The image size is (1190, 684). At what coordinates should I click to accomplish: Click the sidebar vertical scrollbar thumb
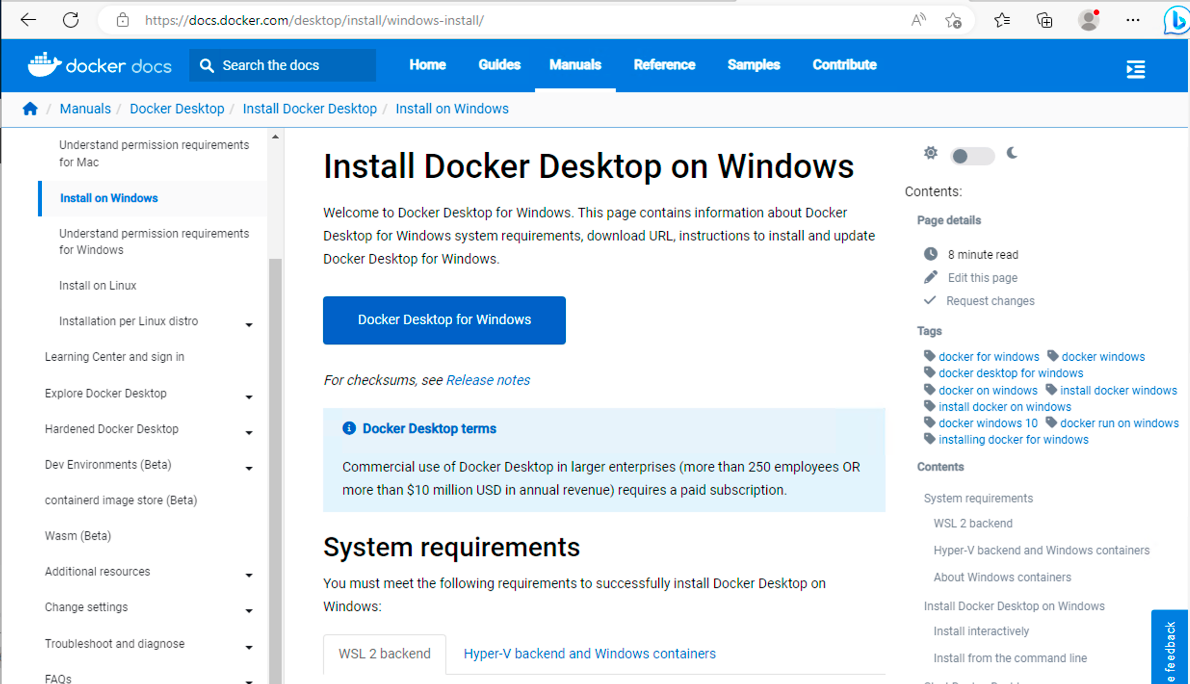tap(275, 471)
